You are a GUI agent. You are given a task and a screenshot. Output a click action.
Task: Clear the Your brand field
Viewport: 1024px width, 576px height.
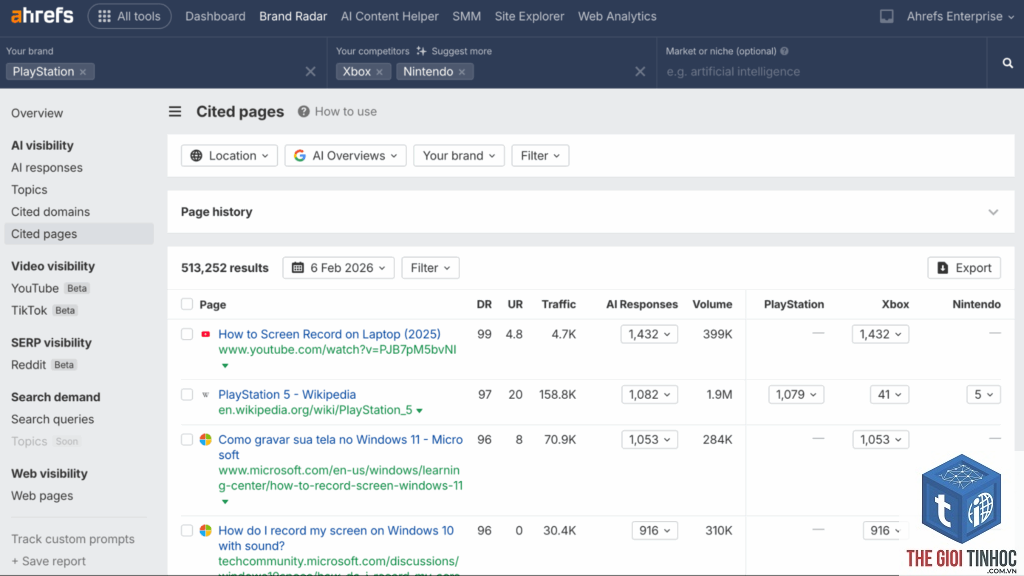(x=310, y=72)
